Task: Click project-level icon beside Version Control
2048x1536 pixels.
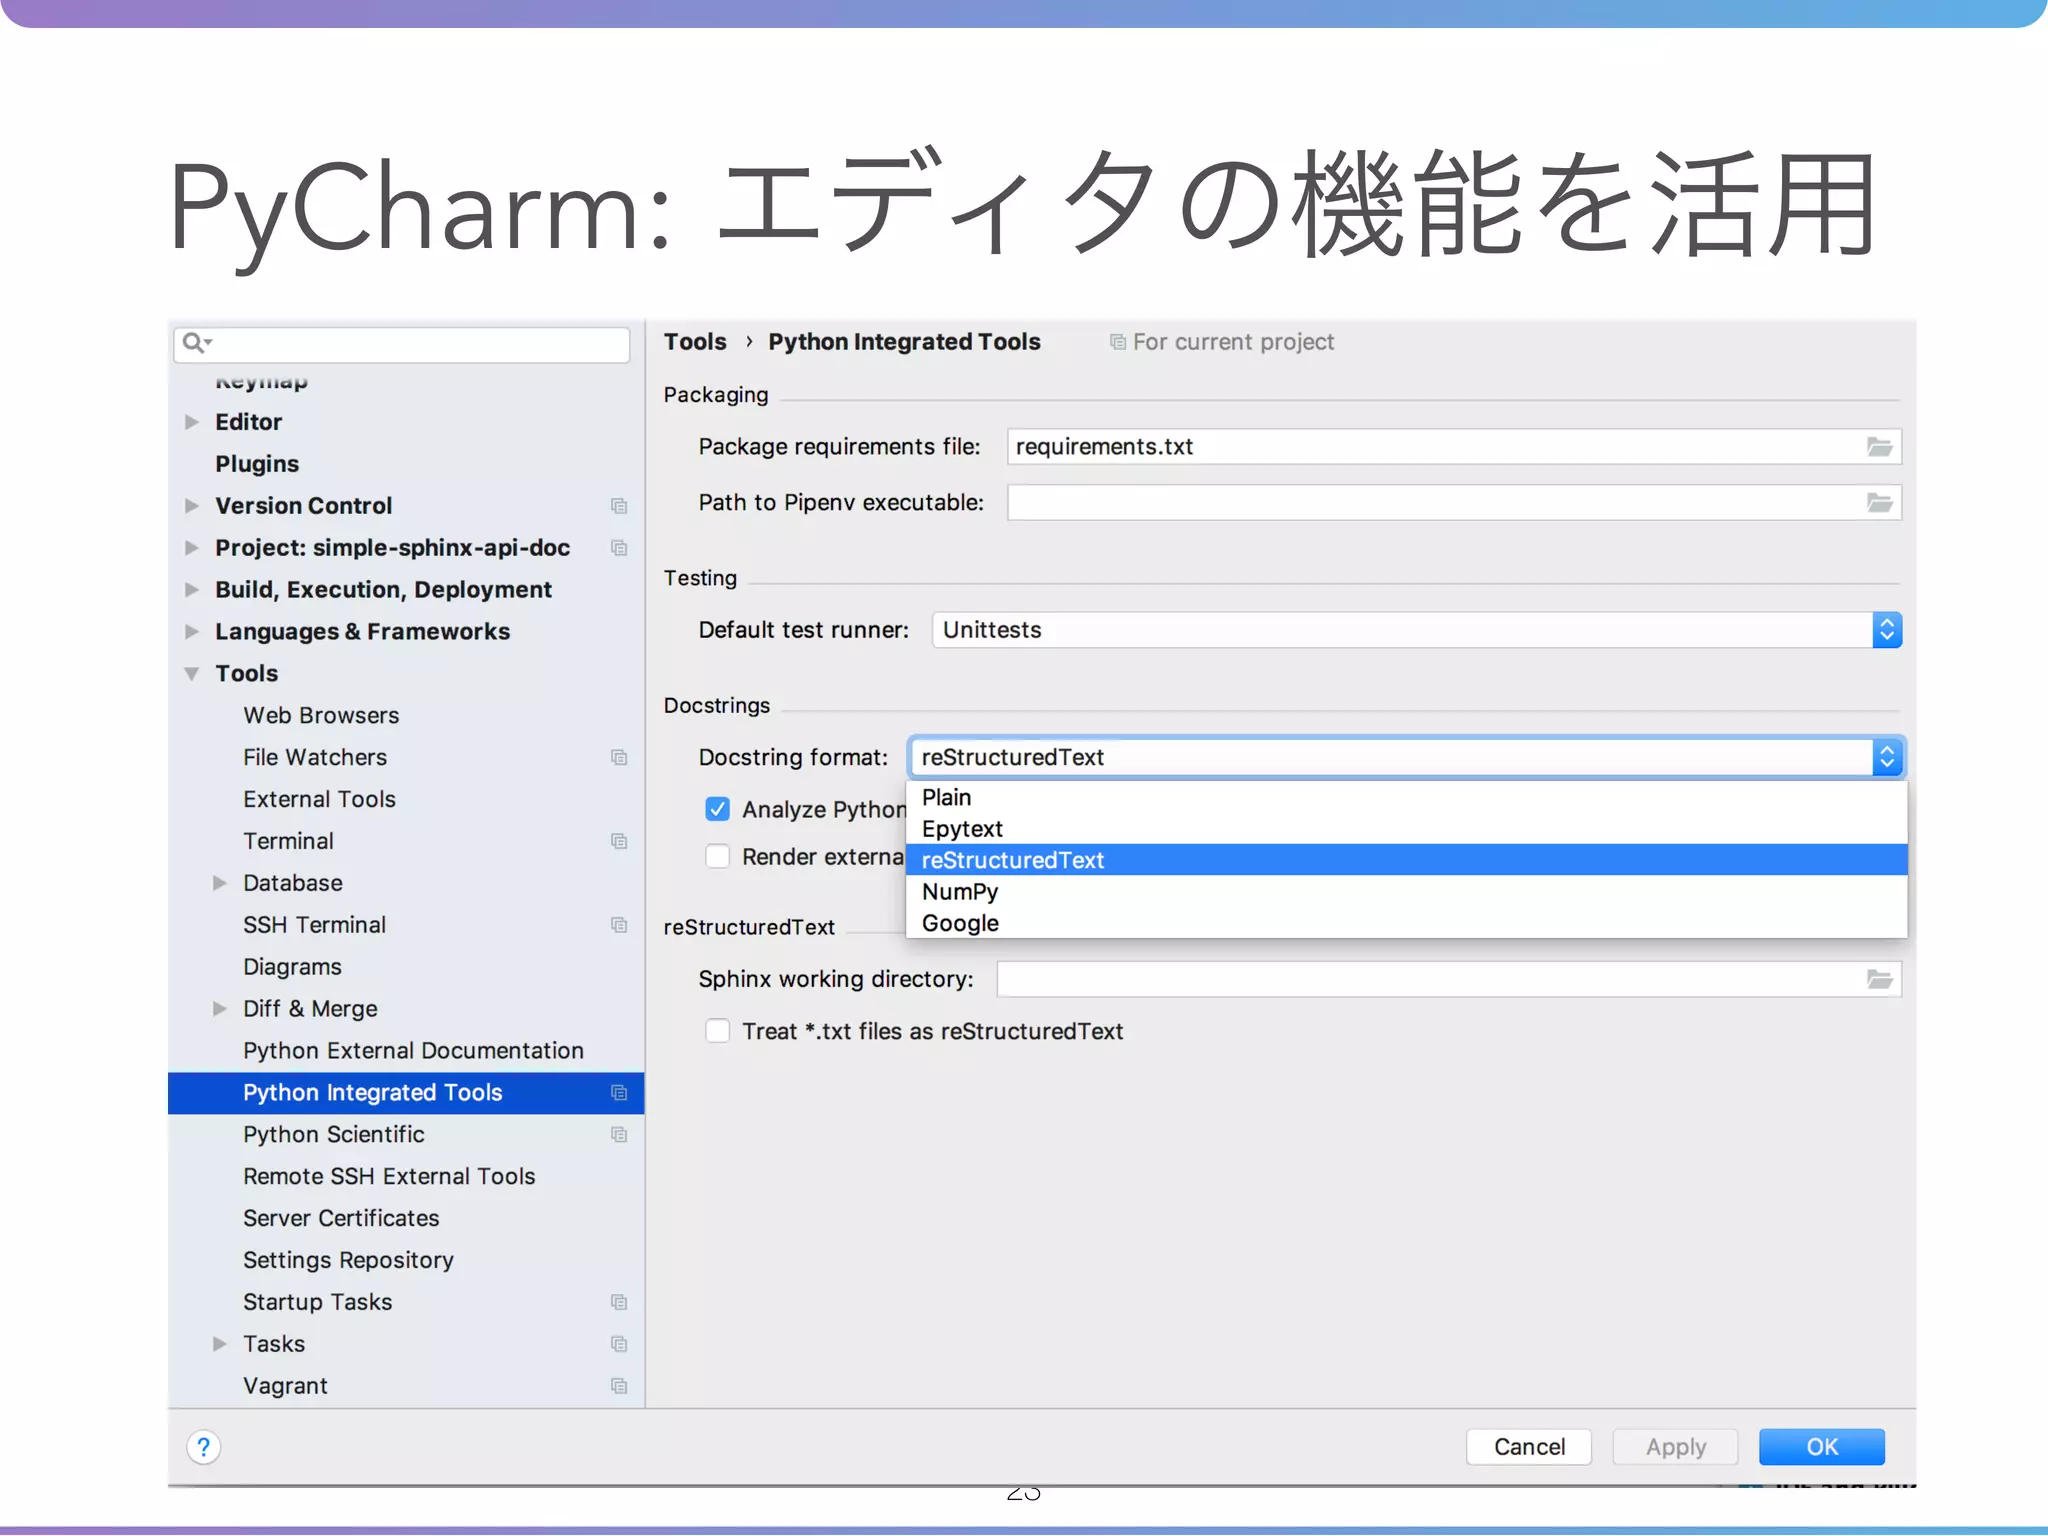Action: click(x=619, y=506)
